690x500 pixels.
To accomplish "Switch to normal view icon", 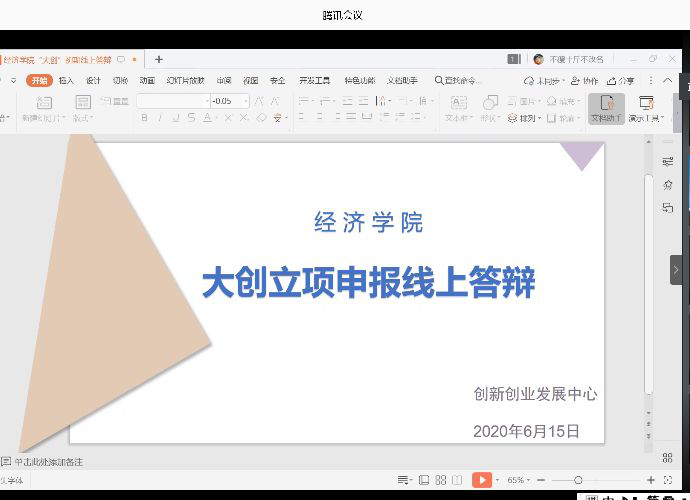I will [x=424, y=480].
